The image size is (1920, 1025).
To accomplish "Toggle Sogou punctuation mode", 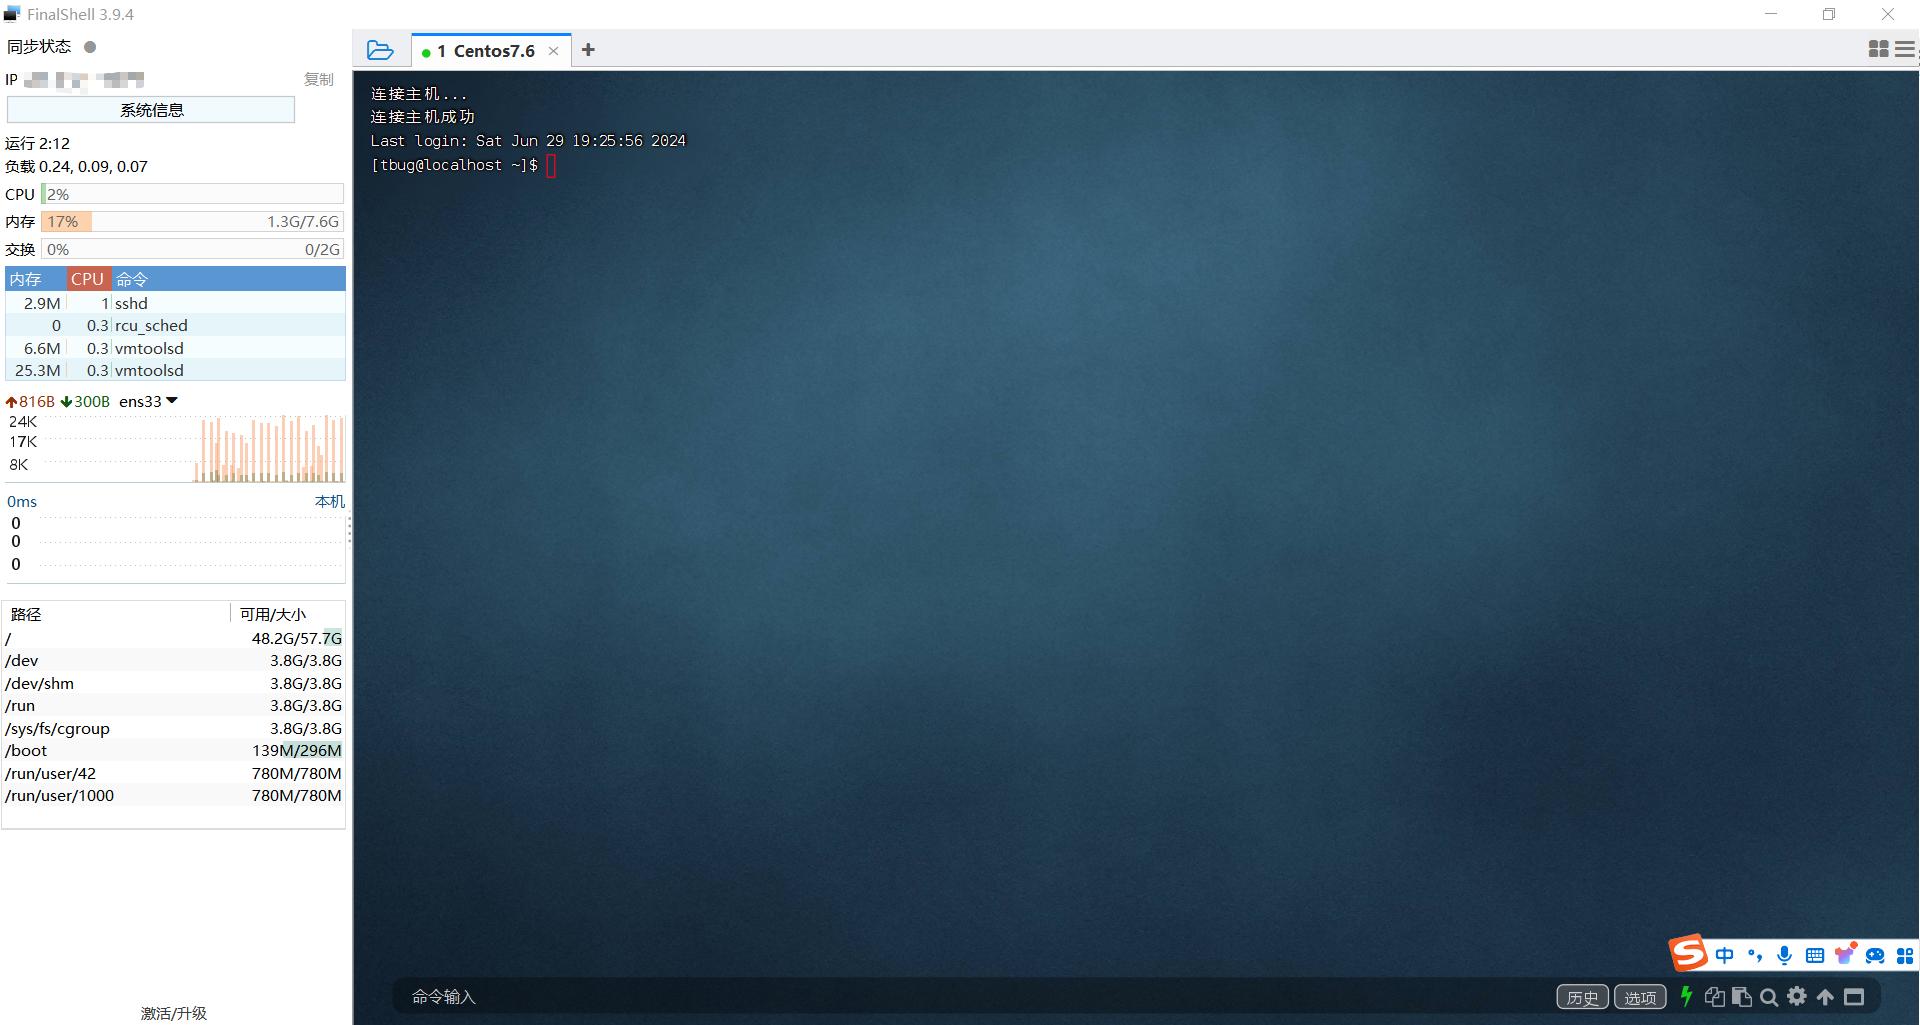I will 1754,955.
